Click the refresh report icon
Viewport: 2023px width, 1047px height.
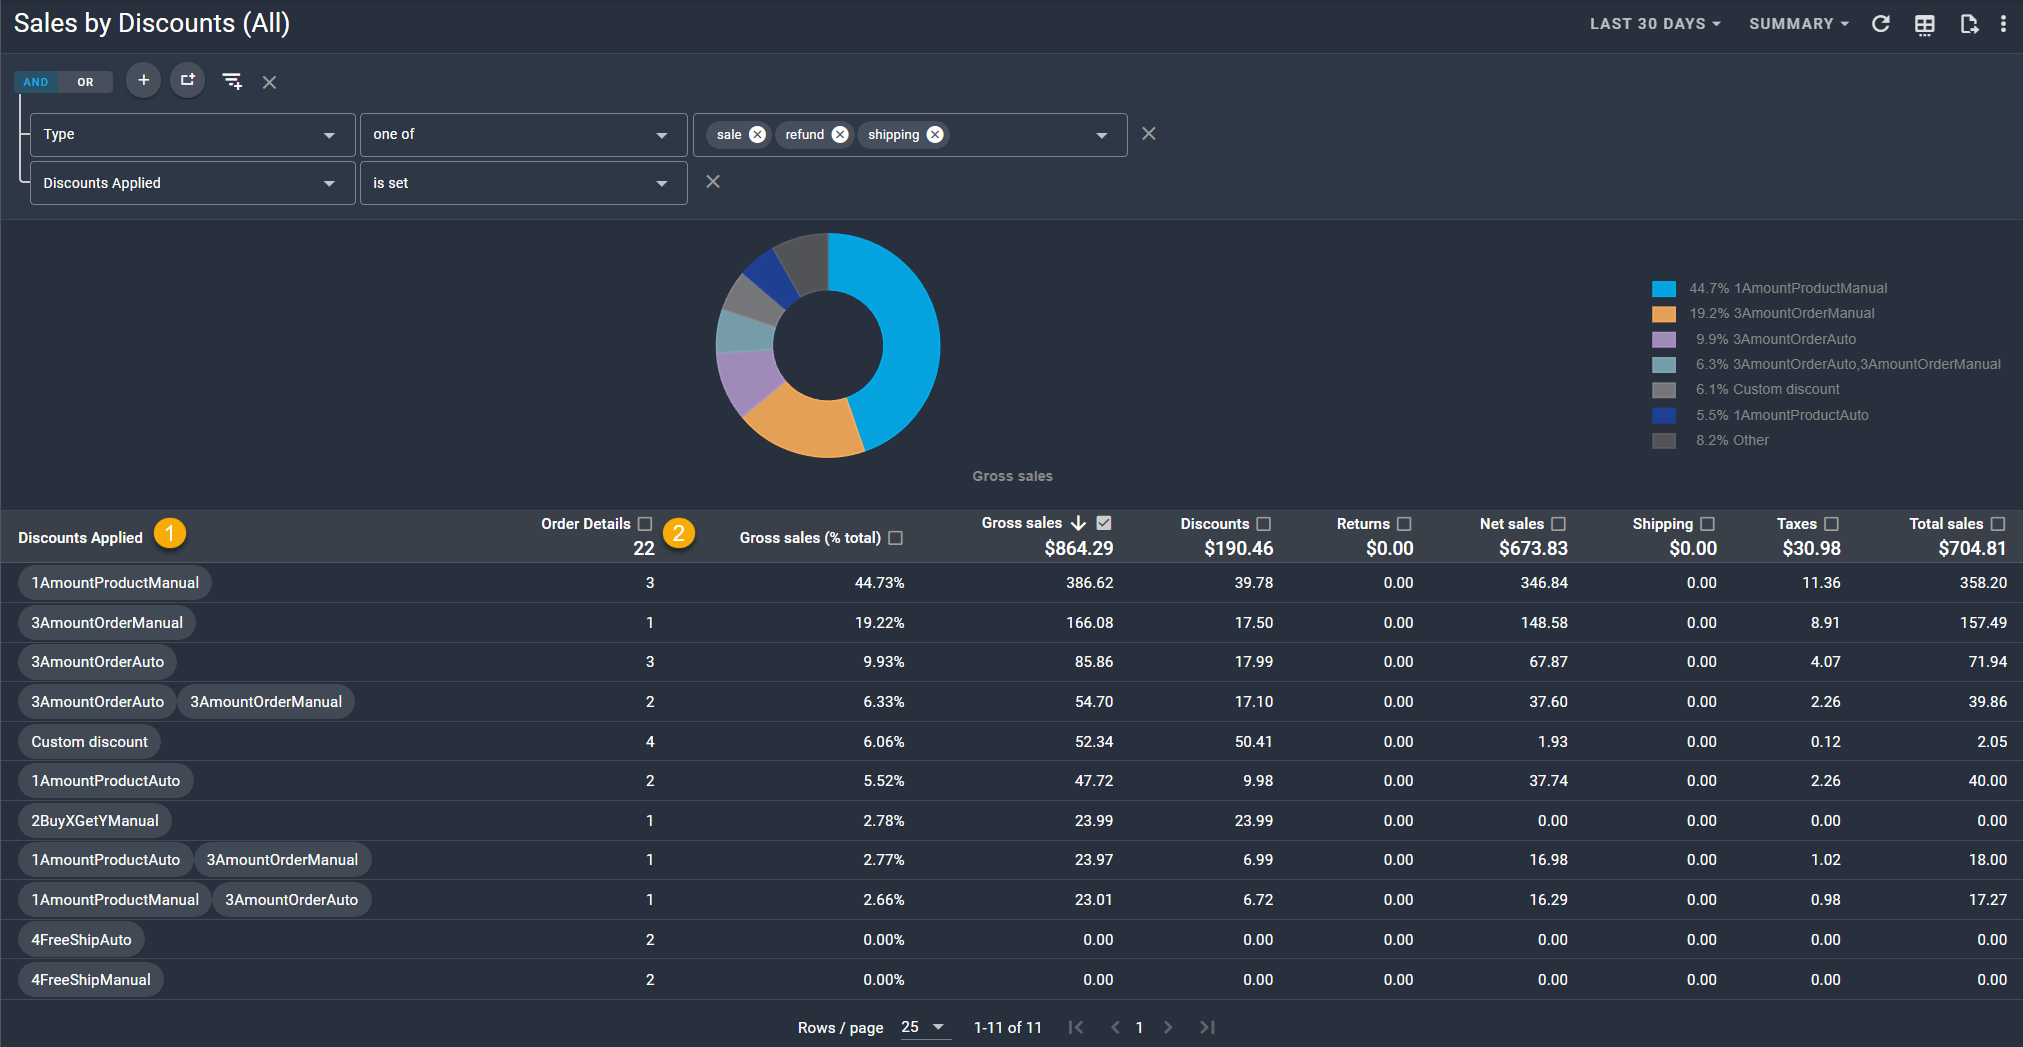[1880, 24]
